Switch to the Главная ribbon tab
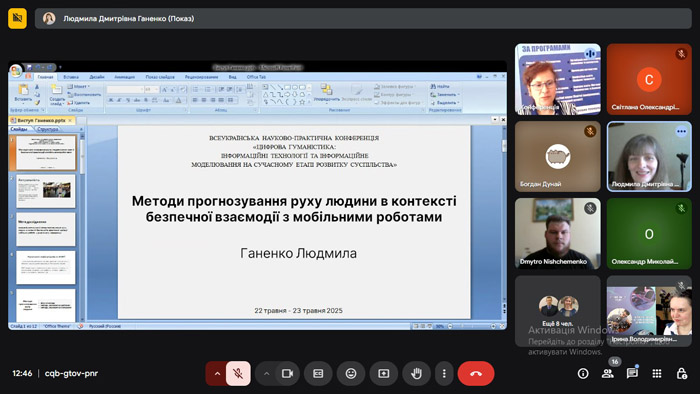 point(45,77)
